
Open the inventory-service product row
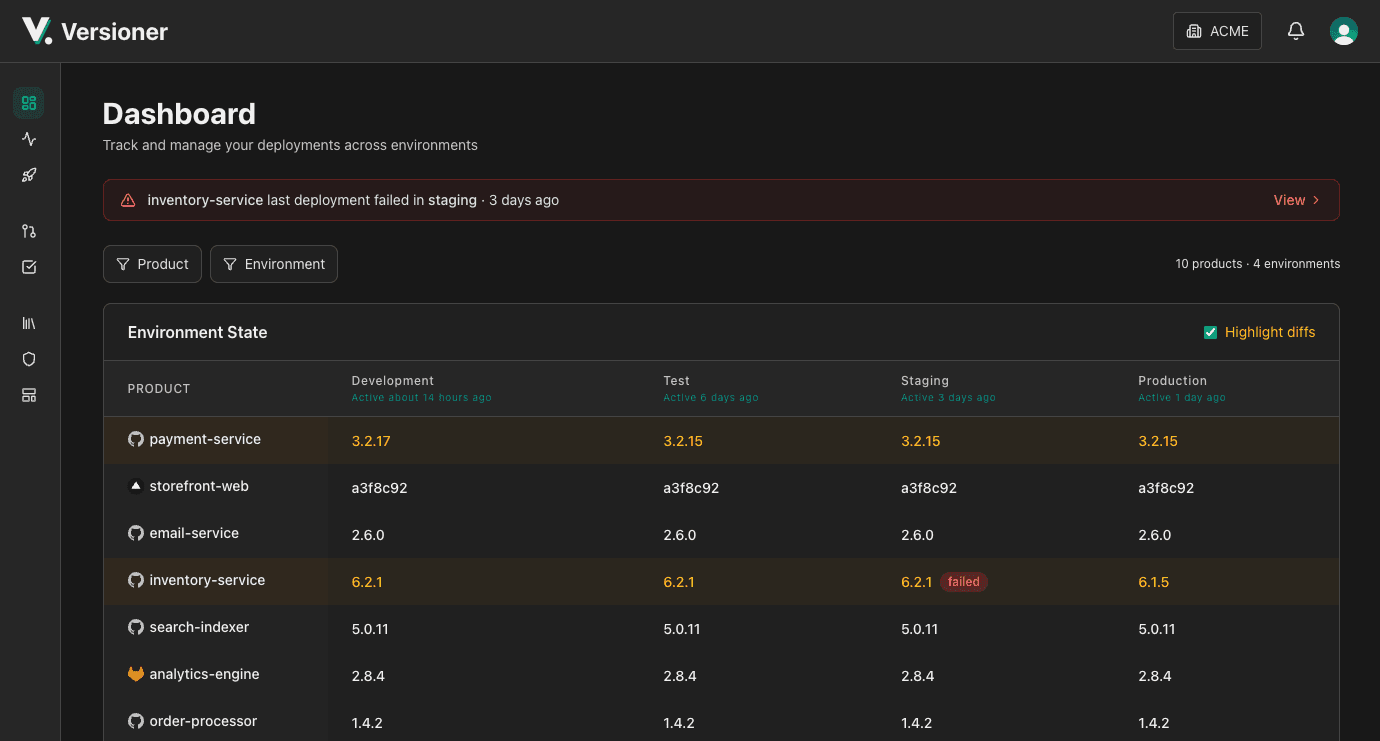pos(721,581)
